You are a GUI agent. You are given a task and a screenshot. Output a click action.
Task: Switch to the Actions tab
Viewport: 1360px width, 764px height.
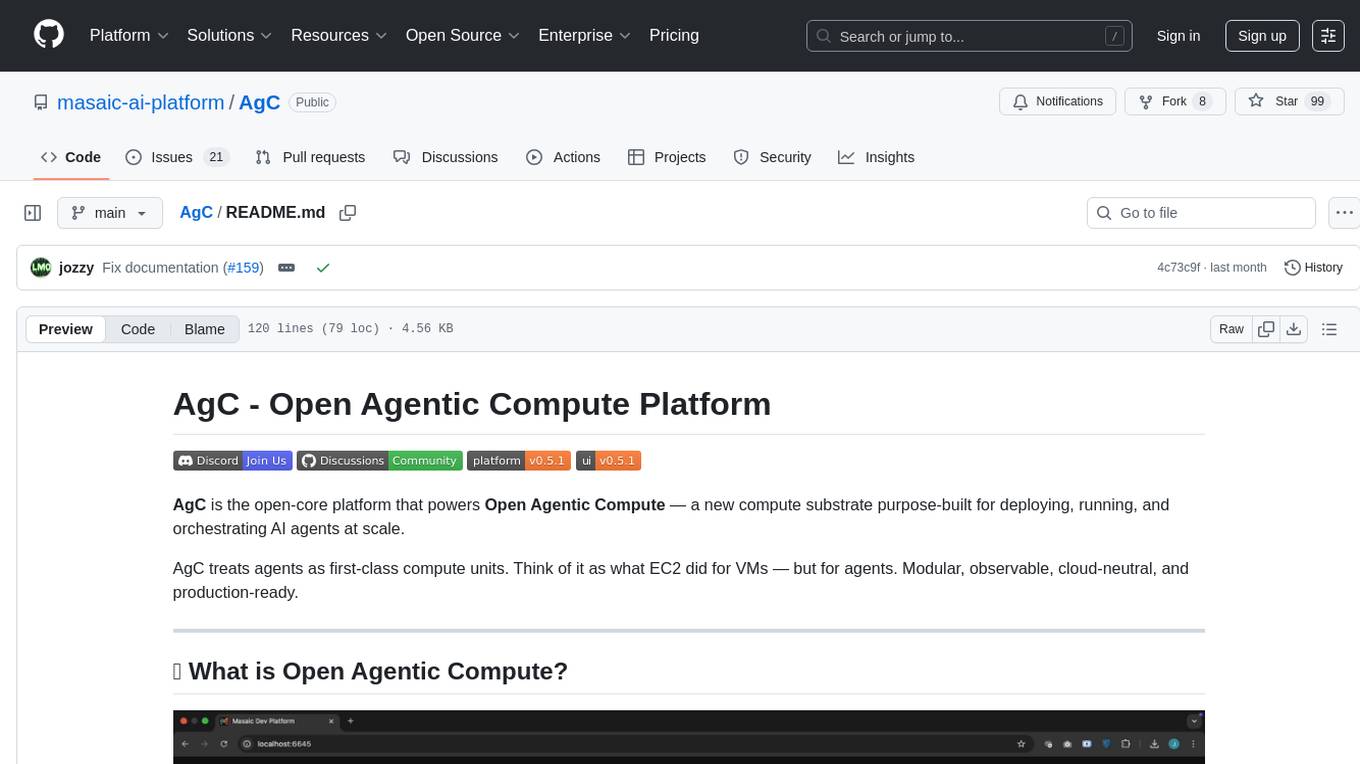click(x=563, y=157)
